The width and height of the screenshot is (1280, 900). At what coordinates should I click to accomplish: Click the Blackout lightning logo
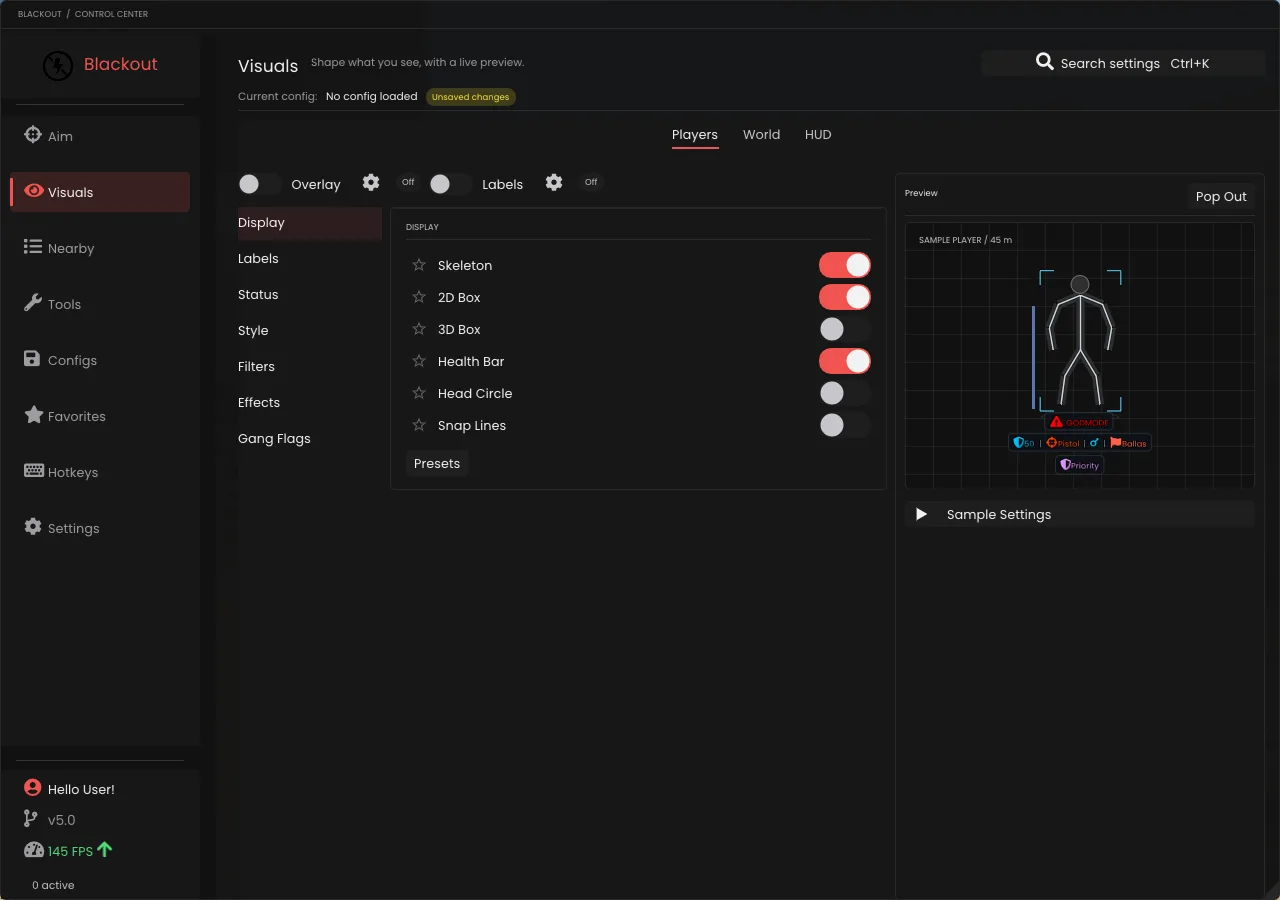pyautogui.click(x=58, y=66)
